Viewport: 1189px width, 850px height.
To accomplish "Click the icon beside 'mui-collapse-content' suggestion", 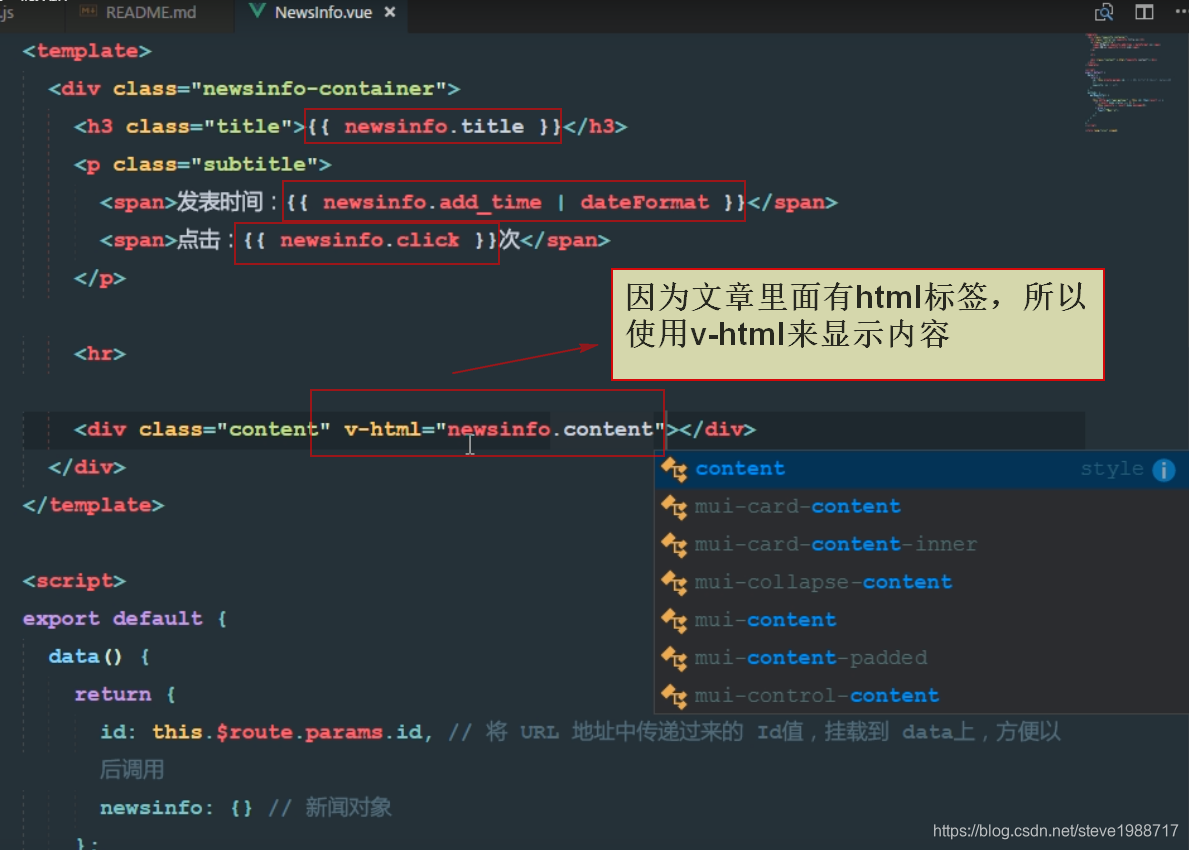I will [x=674, y=582].
